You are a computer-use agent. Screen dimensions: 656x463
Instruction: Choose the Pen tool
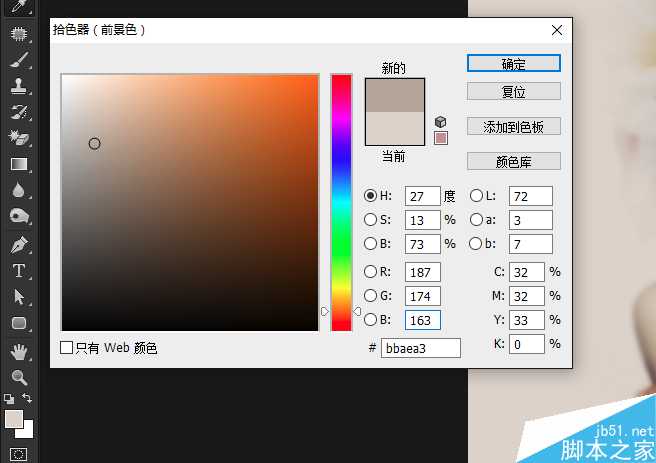pyautogui.click(x=18, y=244)
